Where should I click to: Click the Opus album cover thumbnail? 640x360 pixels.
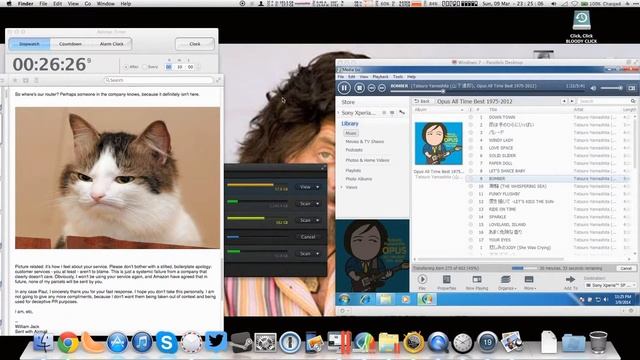point(438,143)
